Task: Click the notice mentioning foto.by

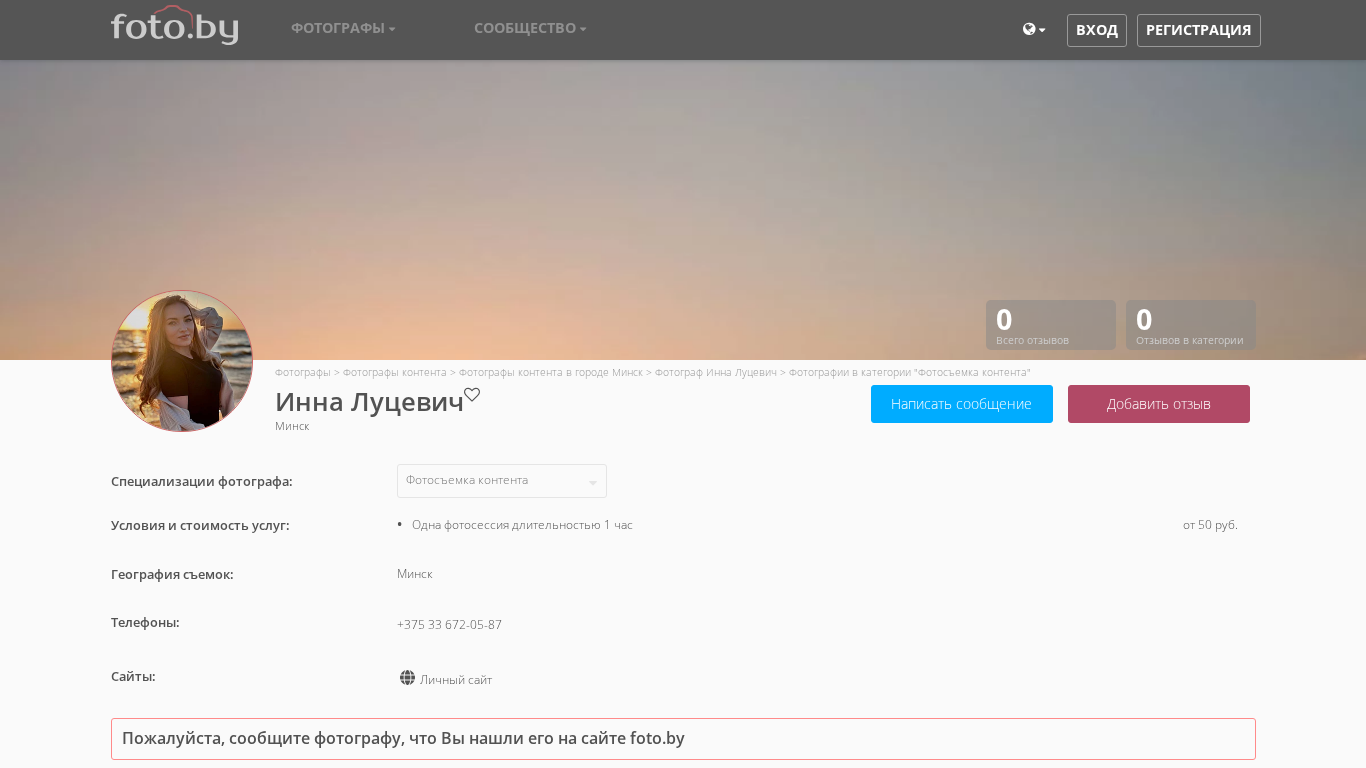Action: (683, 739)
